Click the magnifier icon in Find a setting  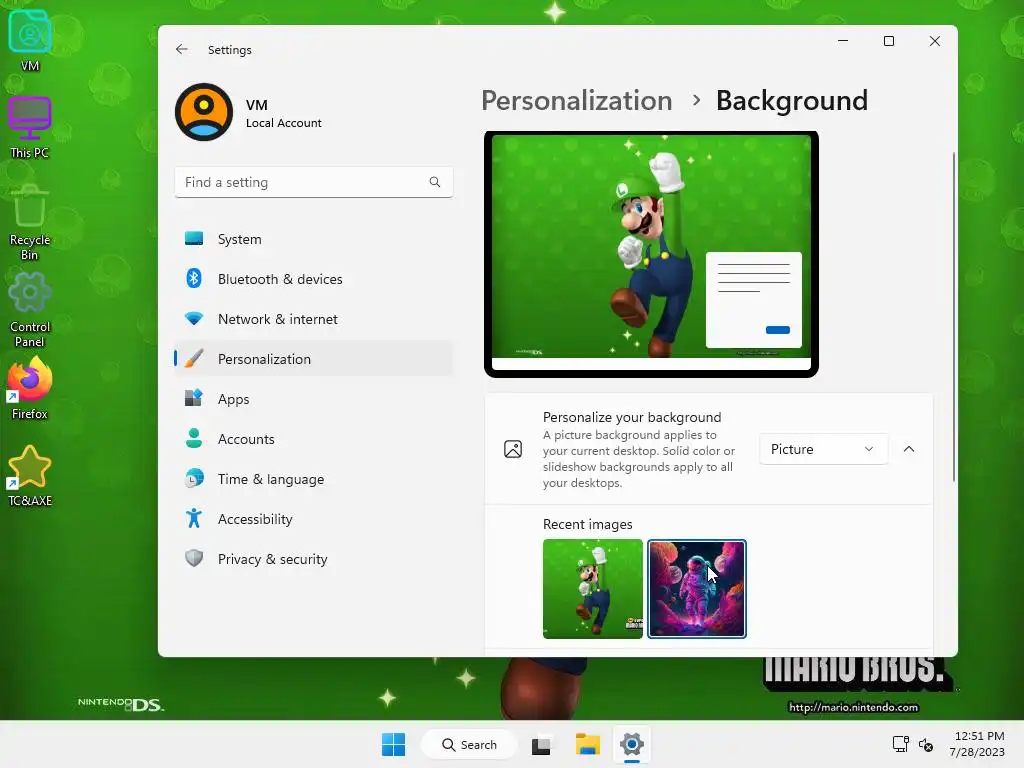(x=435, y=182)
